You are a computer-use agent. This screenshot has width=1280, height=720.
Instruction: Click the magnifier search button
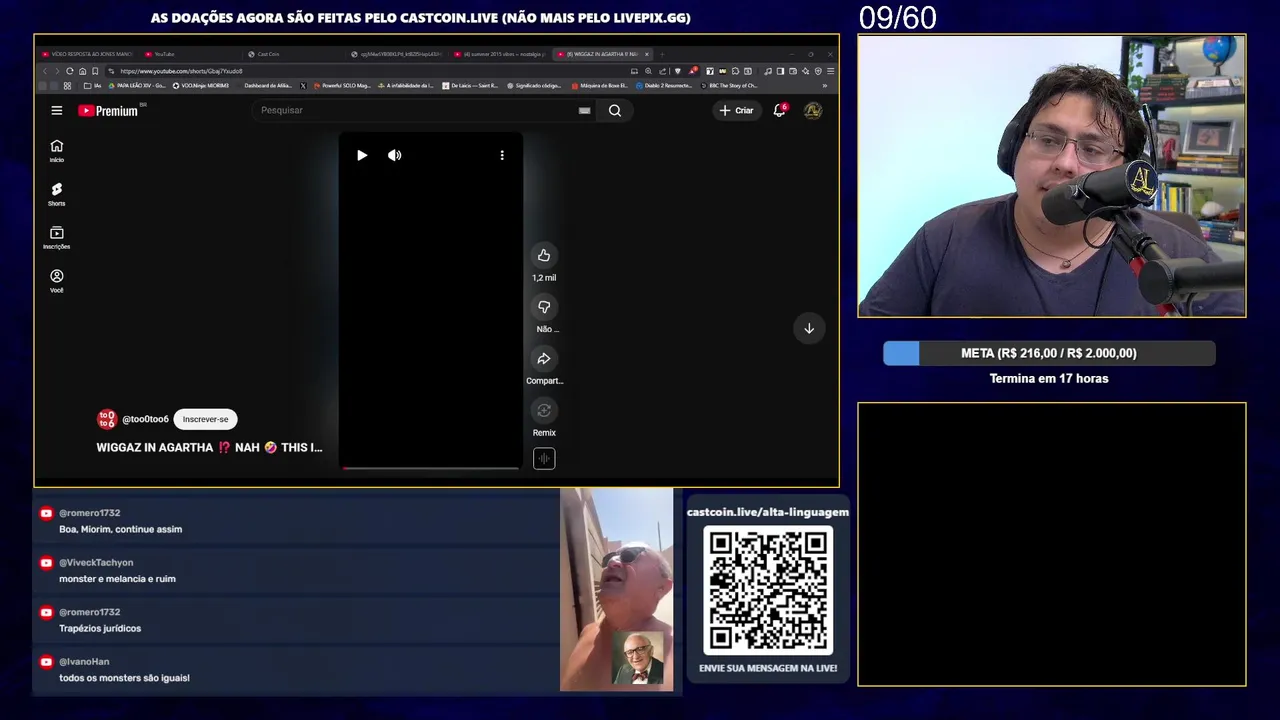click(615, 110)
